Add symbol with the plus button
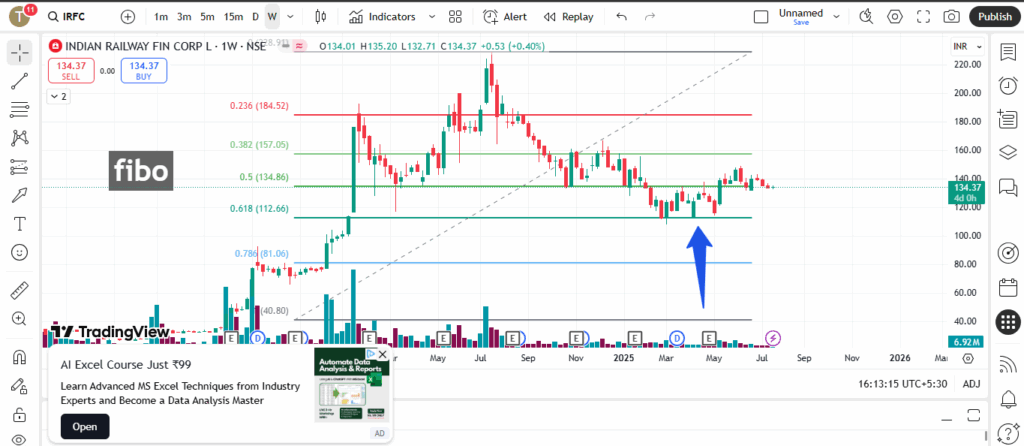The image size is (1024, 446). click(x=128, y=17)
